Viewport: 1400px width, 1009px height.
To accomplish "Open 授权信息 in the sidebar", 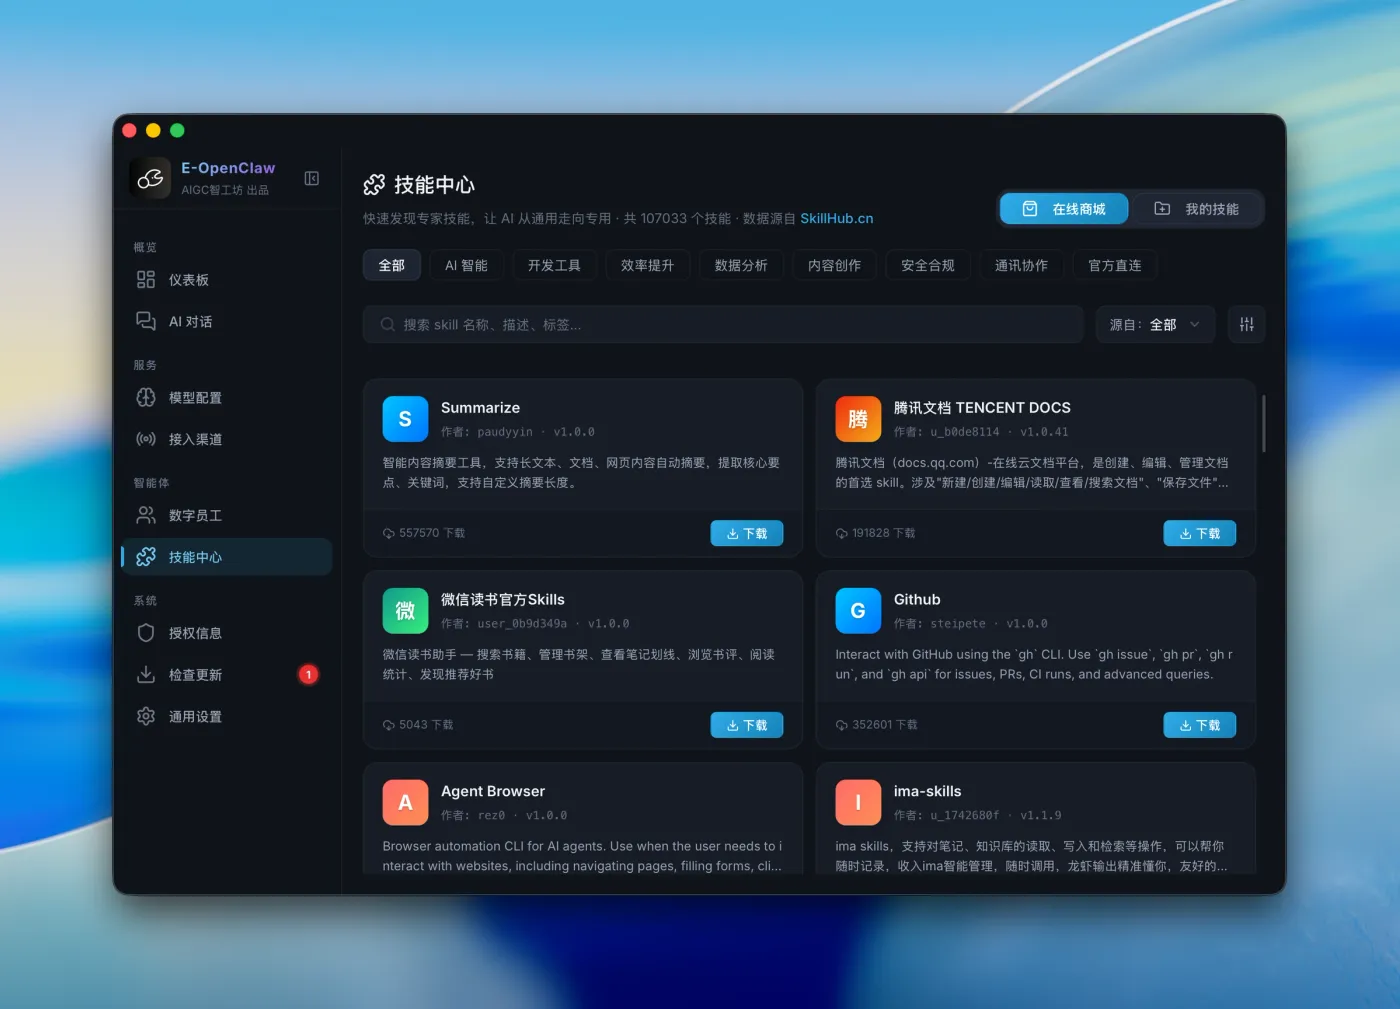I will [x=227, y=633].
